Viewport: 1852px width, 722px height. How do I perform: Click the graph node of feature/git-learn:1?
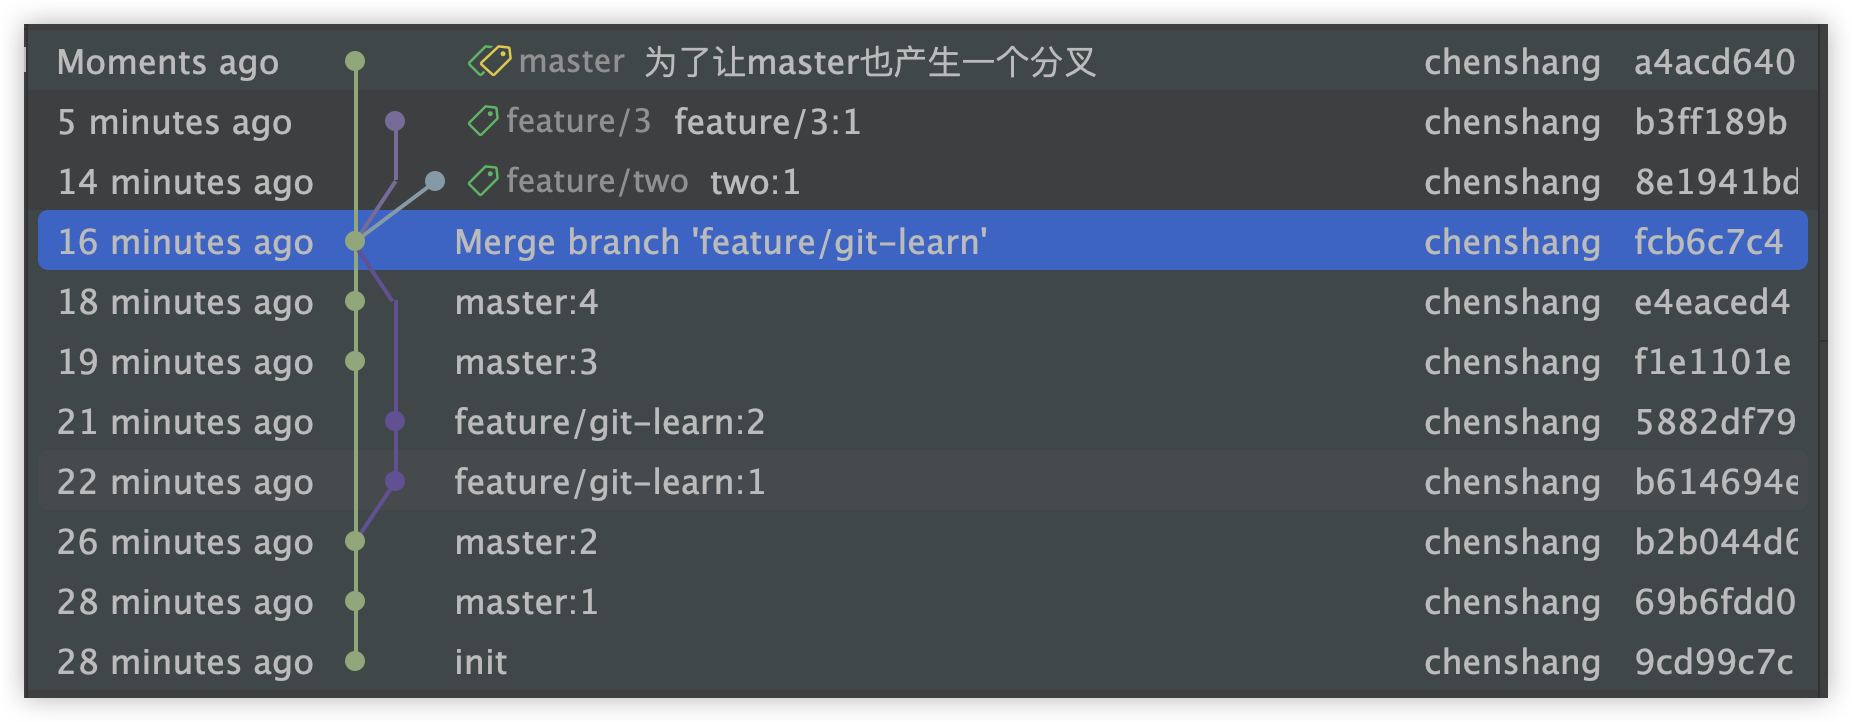point(395,482)
